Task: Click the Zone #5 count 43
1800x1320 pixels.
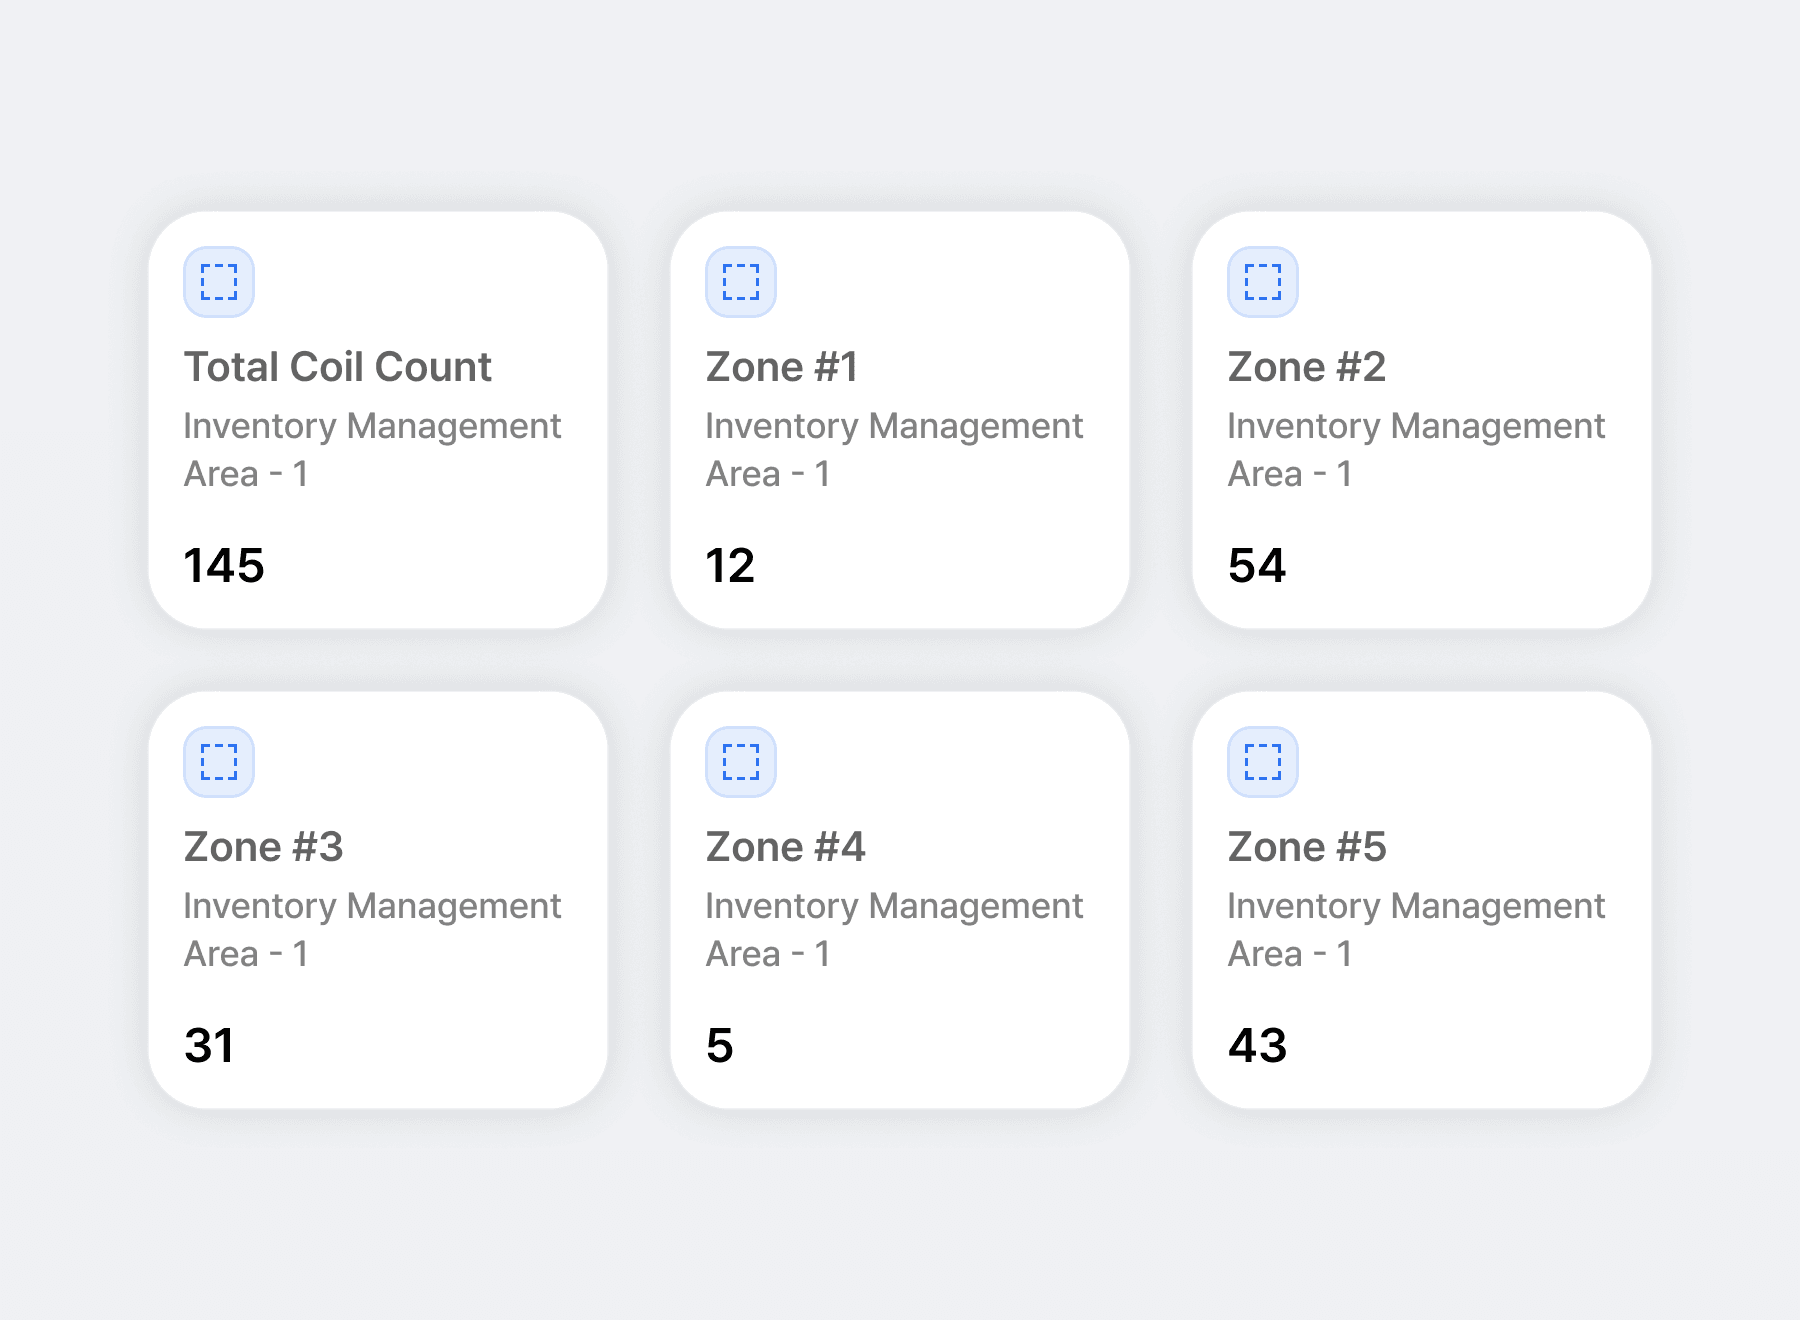Action: click(1257, 1046)
